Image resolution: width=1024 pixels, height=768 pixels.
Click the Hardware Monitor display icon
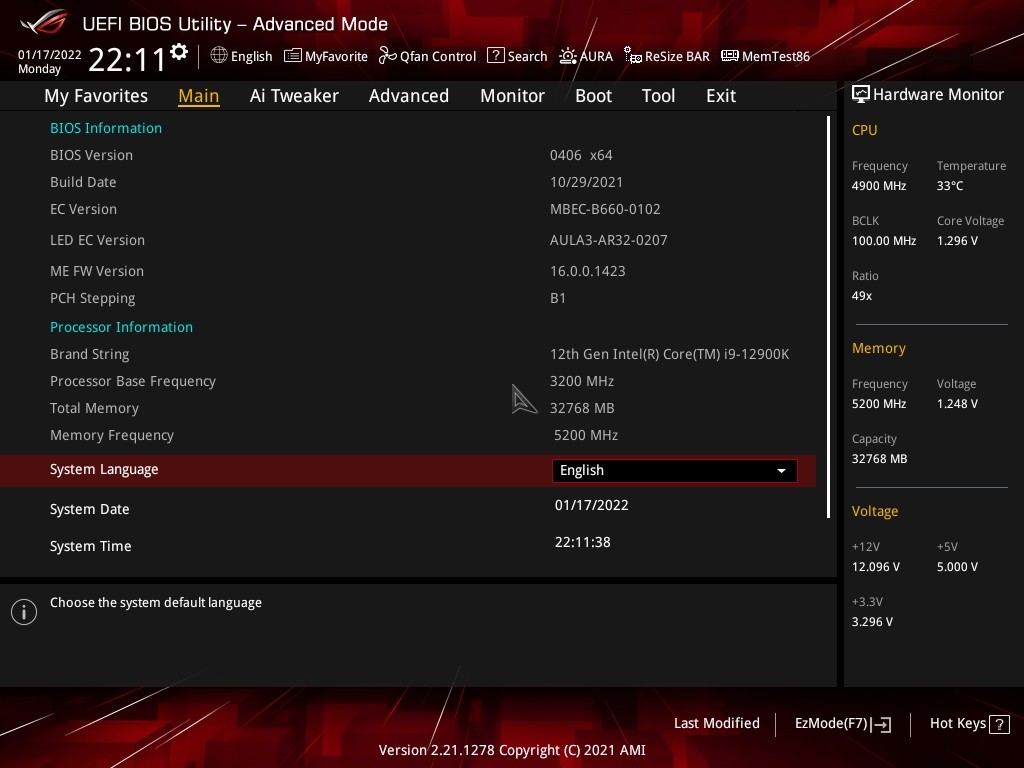pos(861,95)
